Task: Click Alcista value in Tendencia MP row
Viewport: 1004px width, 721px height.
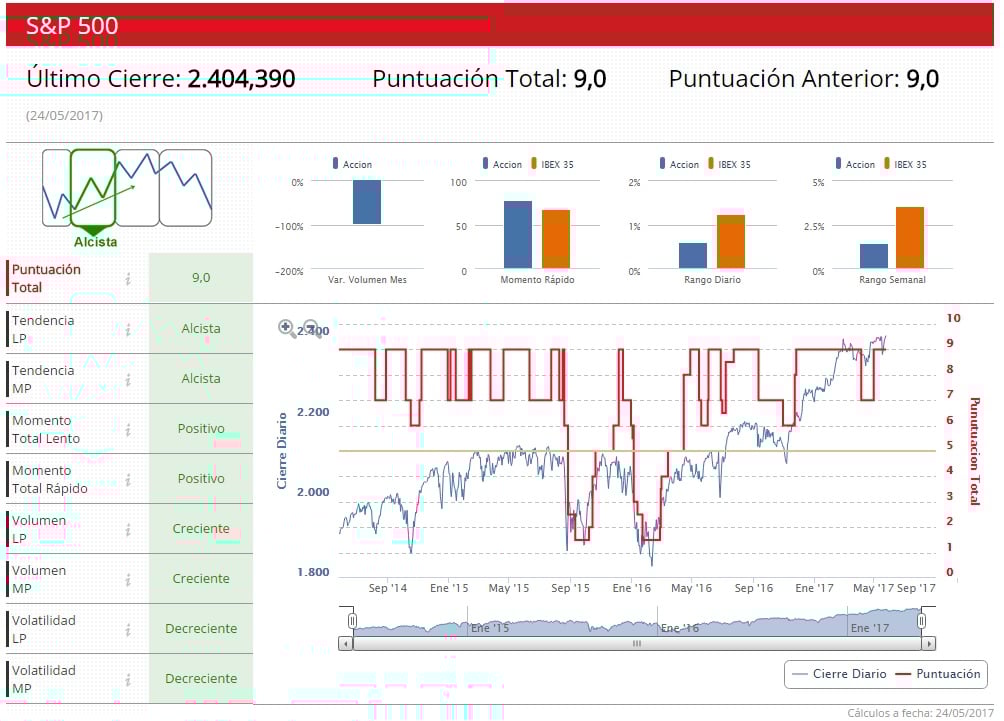Action: [201, 378]
